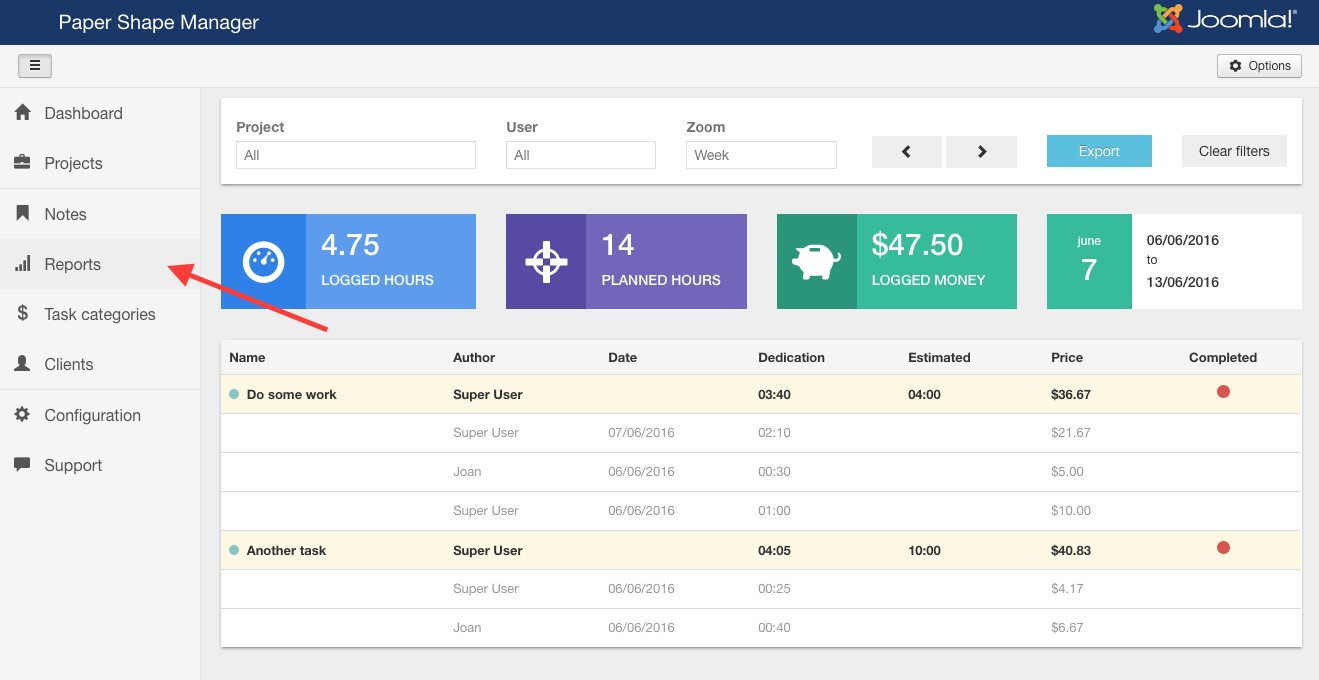Click the Name column header
1319x680 pixels.
point(247,357)
